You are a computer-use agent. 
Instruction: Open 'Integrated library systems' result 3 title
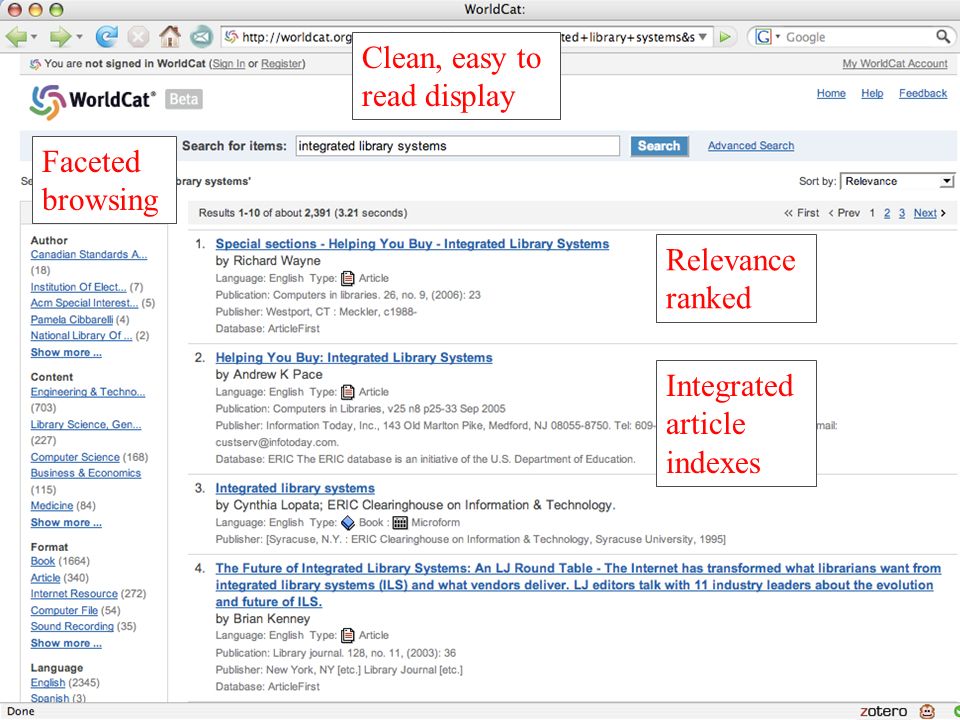click(295, 489)
